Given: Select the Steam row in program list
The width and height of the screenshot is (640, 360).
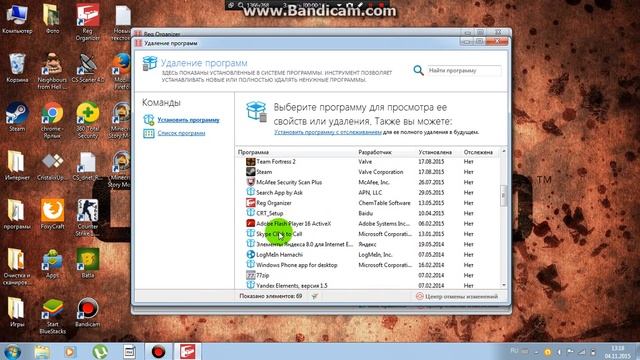Looking at the screenshot, I should [x=368, y=172].
